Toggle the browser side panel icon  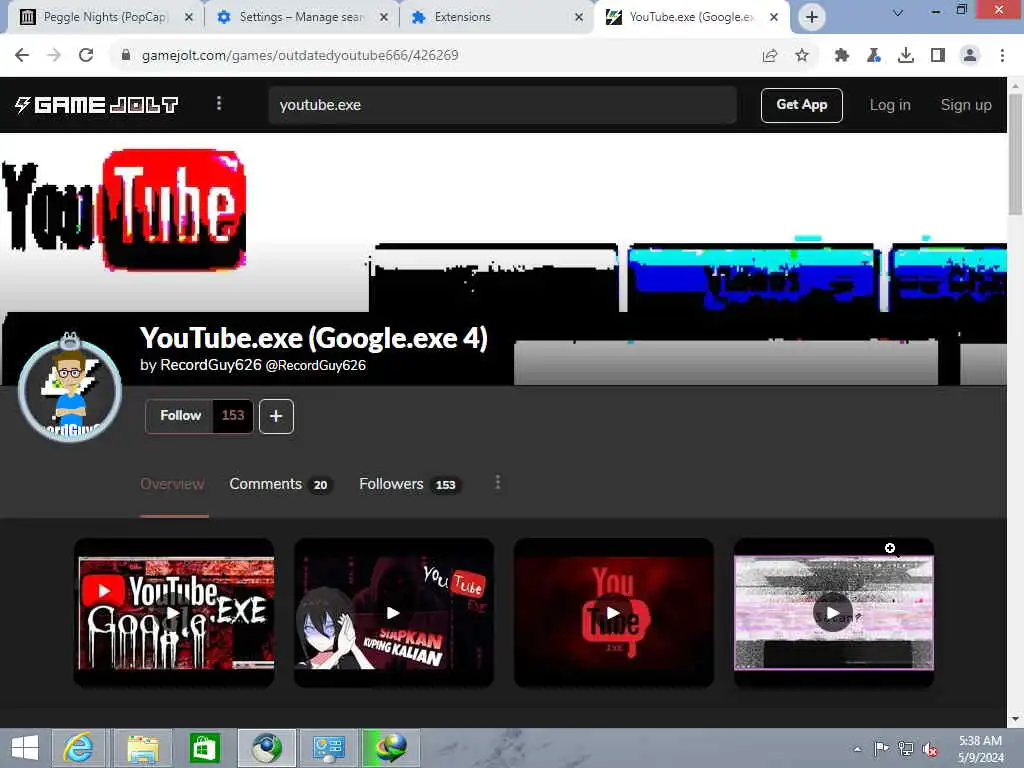click(x=938, y=56)
